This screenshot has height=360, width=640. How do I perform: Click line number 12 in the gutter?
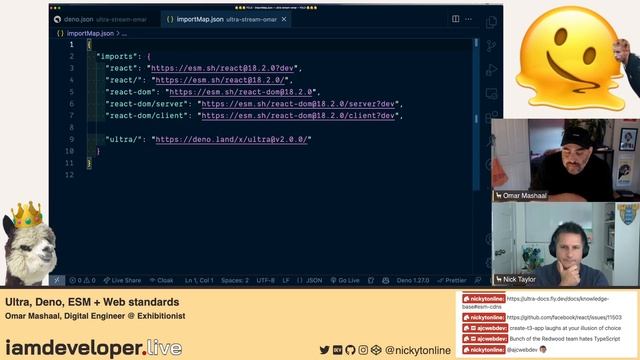click(70, 175)
